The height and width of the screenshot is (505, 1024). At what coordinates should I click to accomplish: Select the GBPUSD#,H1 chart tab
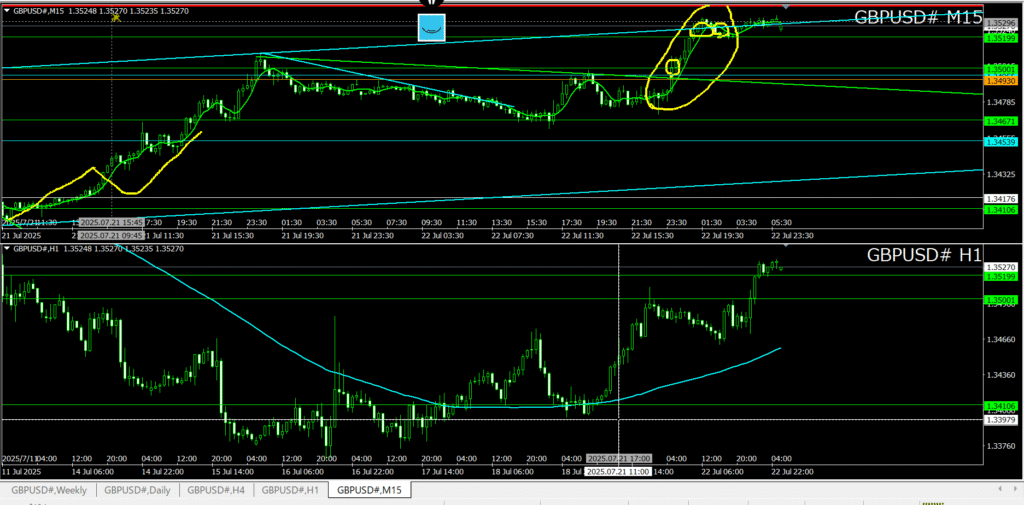(x=291, y=490)
